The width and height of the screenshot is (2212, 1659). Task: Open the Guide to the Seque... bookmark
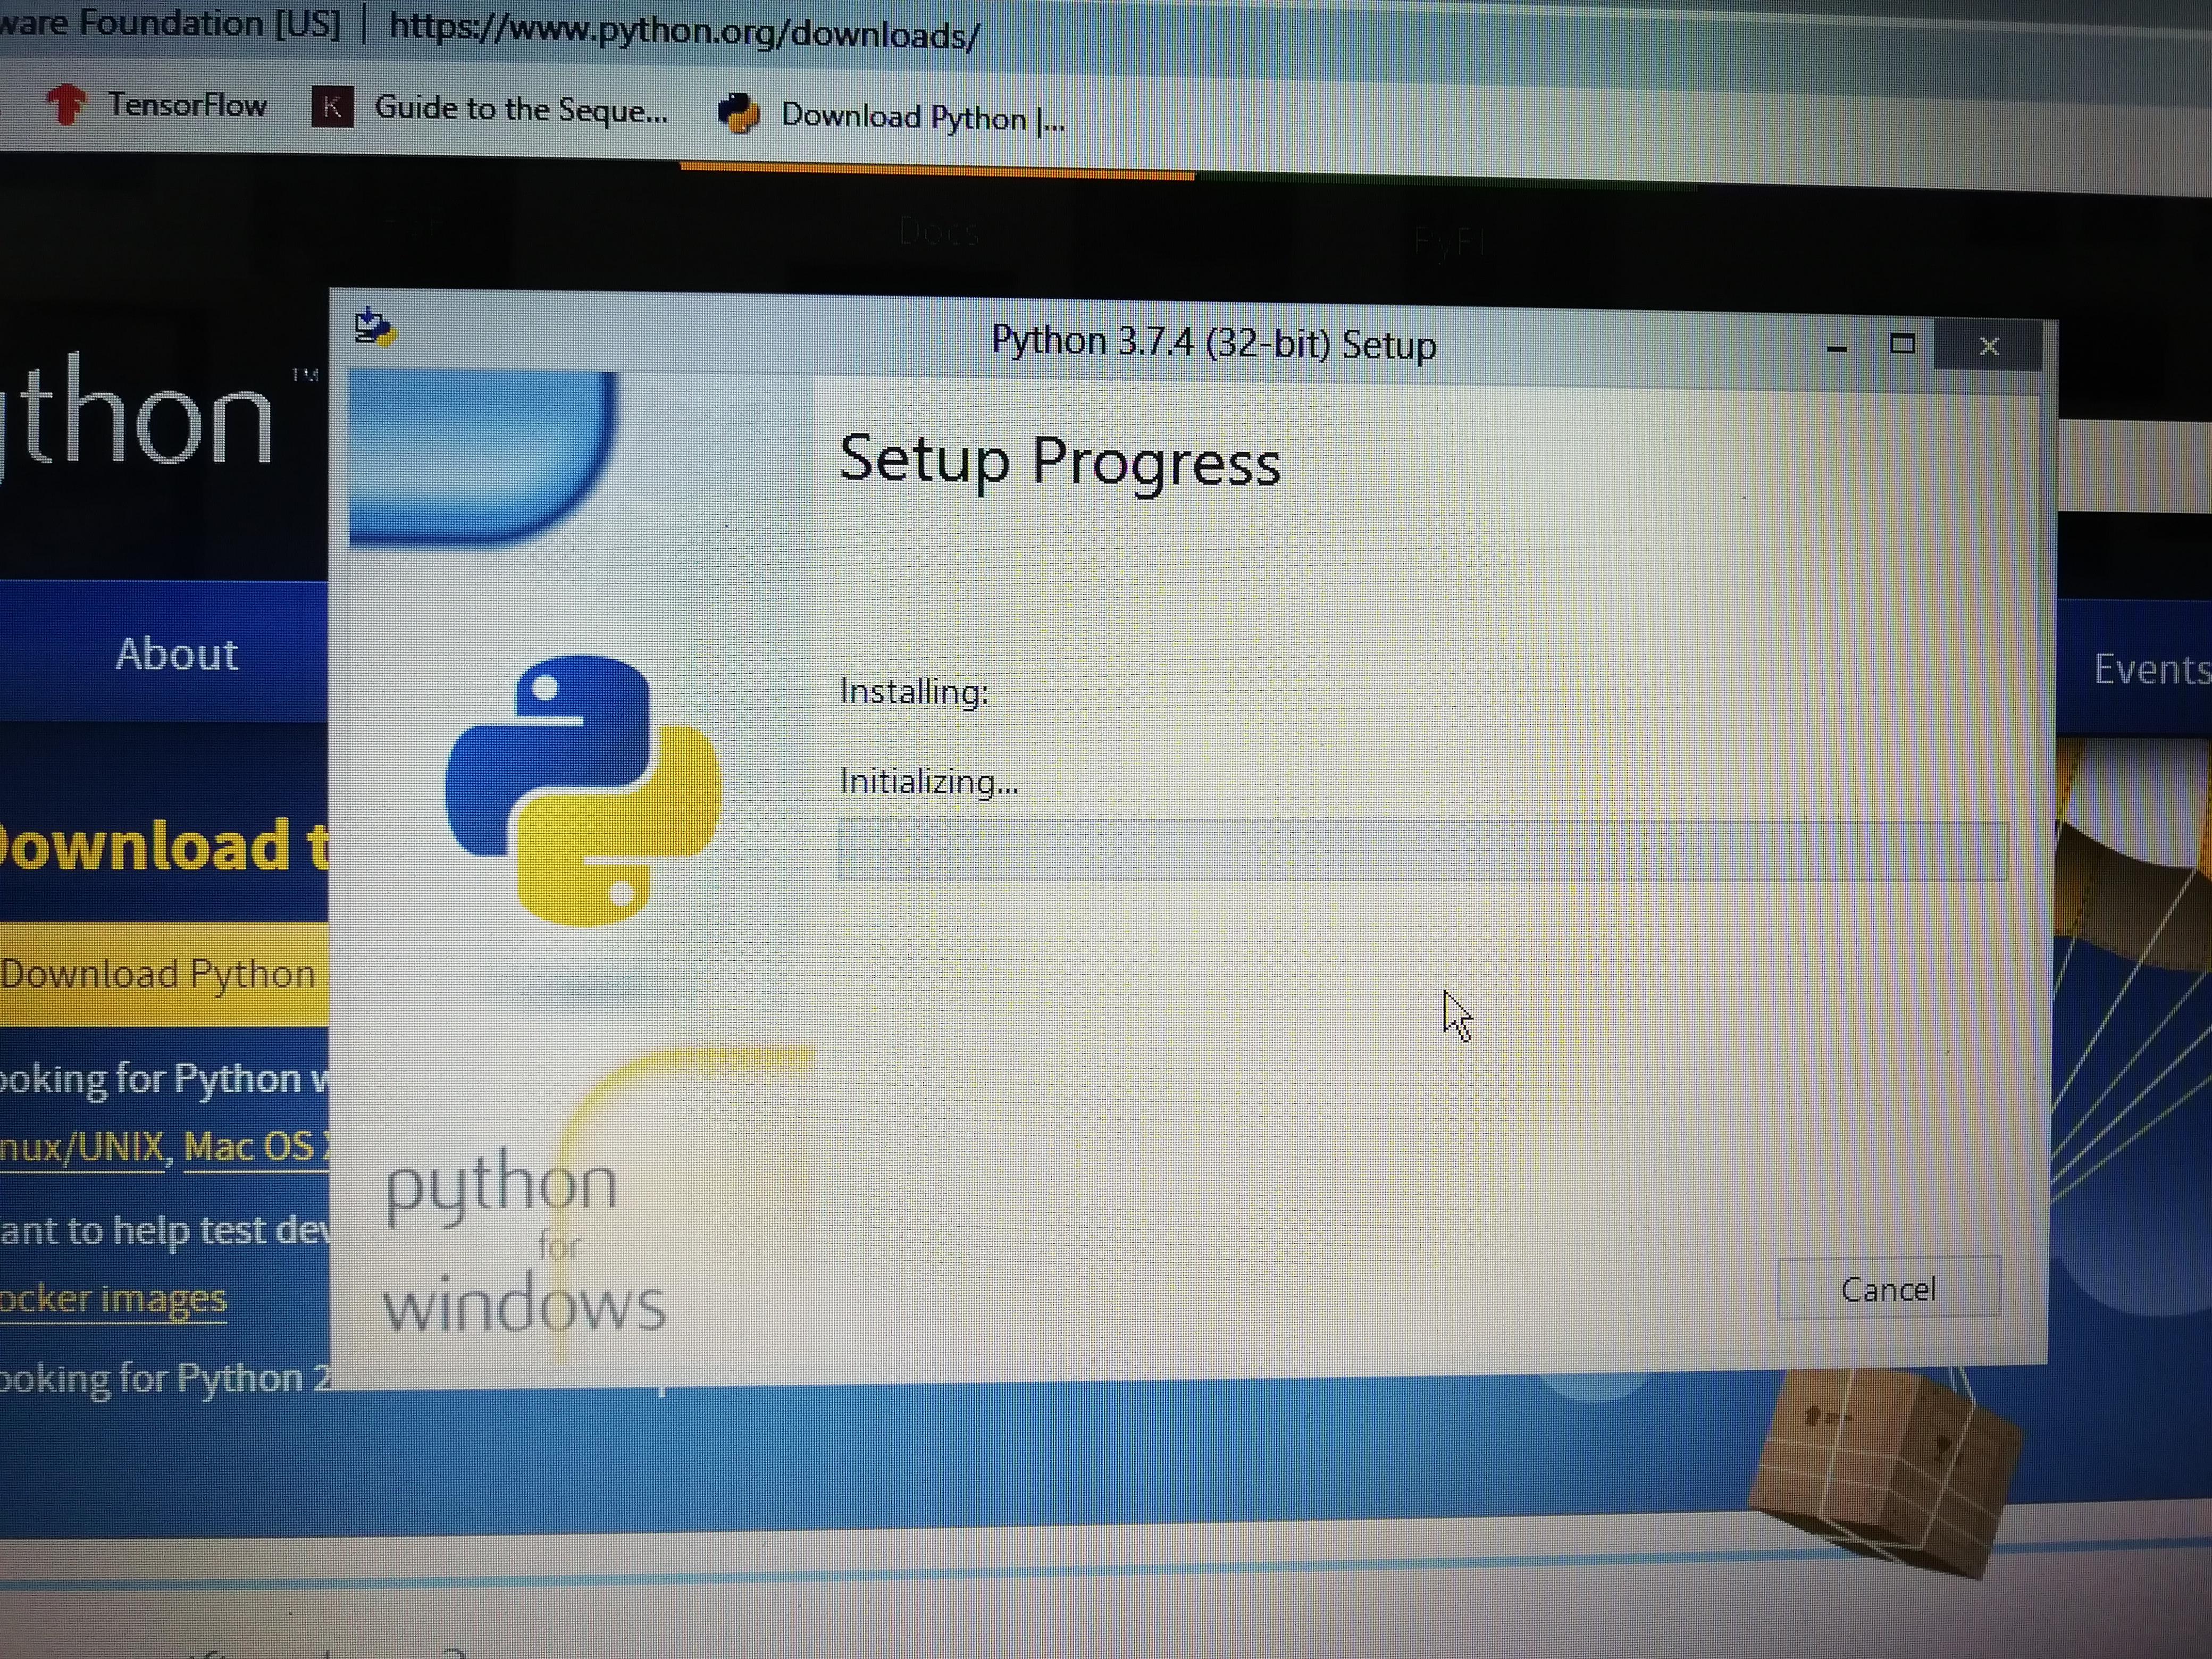(x=519, y=109)
